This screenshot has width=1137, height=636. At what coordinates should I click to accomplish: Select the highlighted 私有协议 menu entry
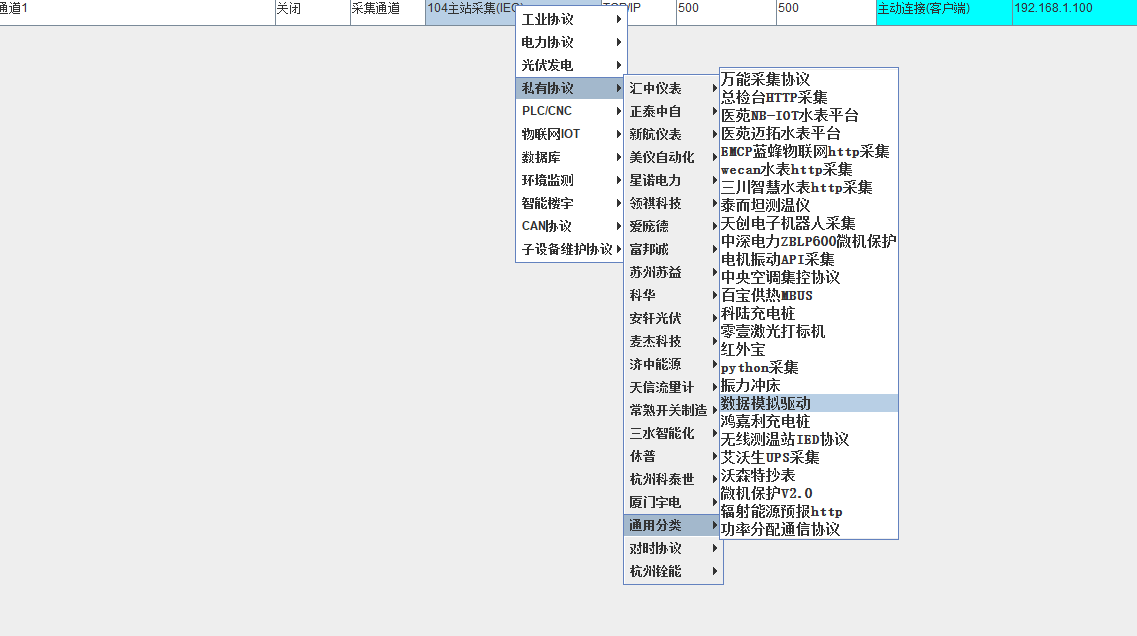pyautogui.click(x=571, y=88)
